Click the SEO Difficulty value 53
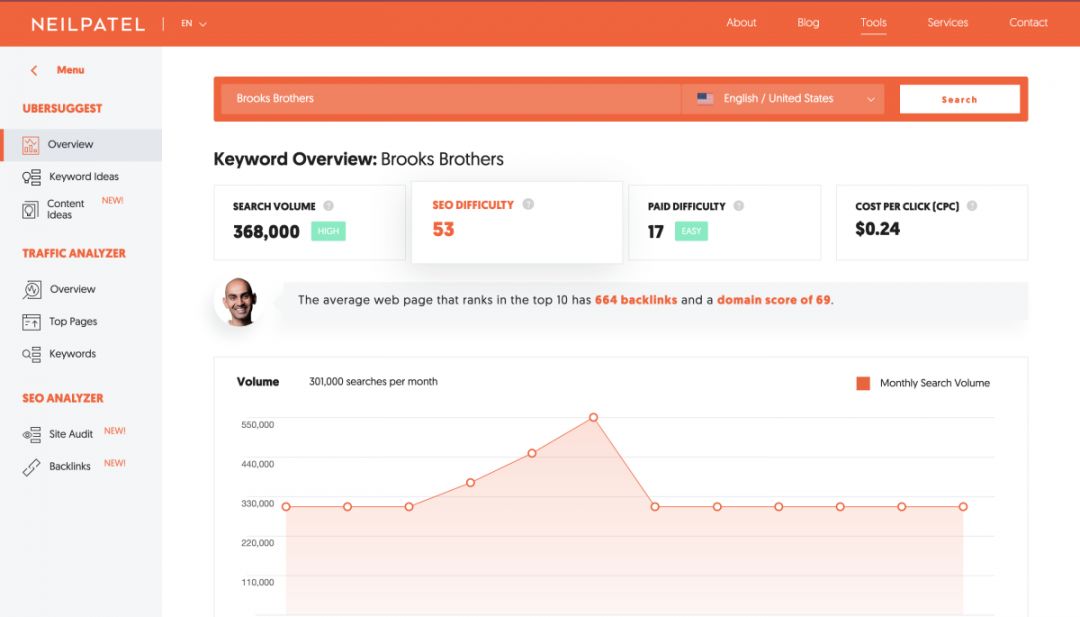1080x617 pixels. point(443,229)
